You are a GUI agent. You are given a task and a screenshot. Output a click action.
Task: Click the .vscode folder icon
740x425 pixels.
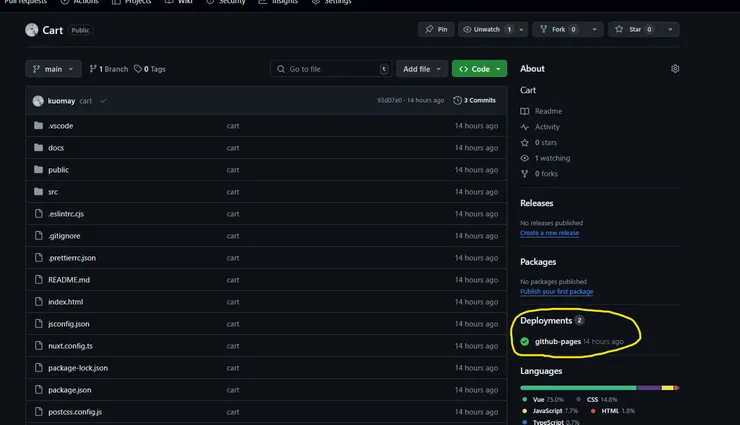pyautogui.click(x=39, y=125)
